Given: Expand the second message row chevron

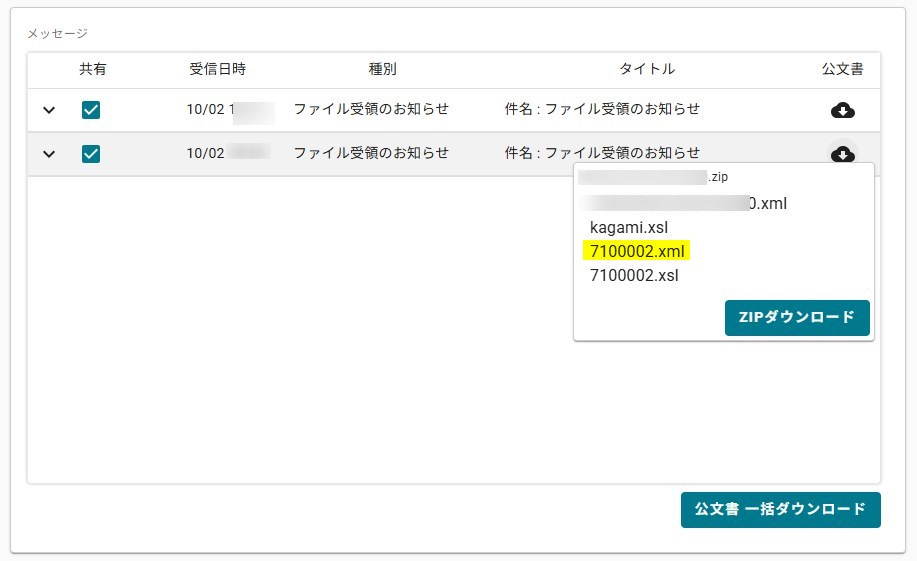Looking at the screenshot, I should tap(49, 154).
